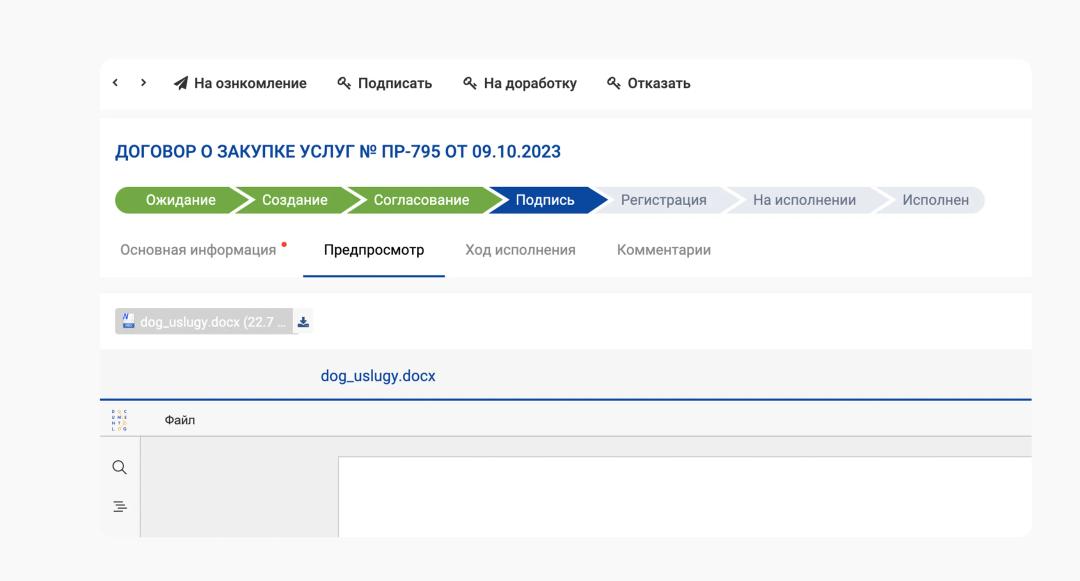Send document via На ознкомление

[240, 84]
